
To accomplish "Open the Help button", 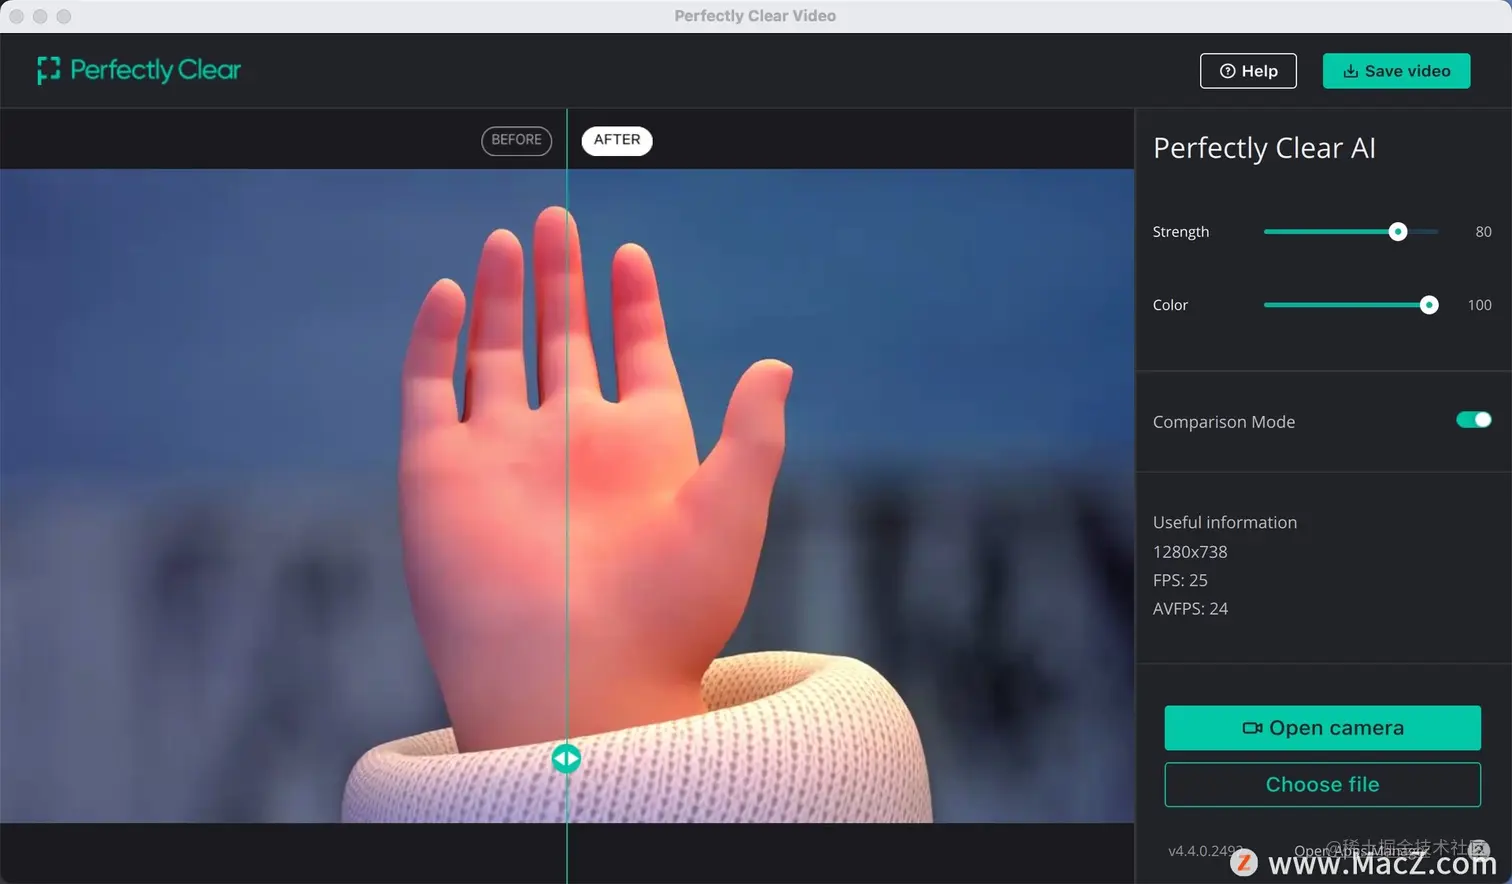I will click(x=1248, y=71).
